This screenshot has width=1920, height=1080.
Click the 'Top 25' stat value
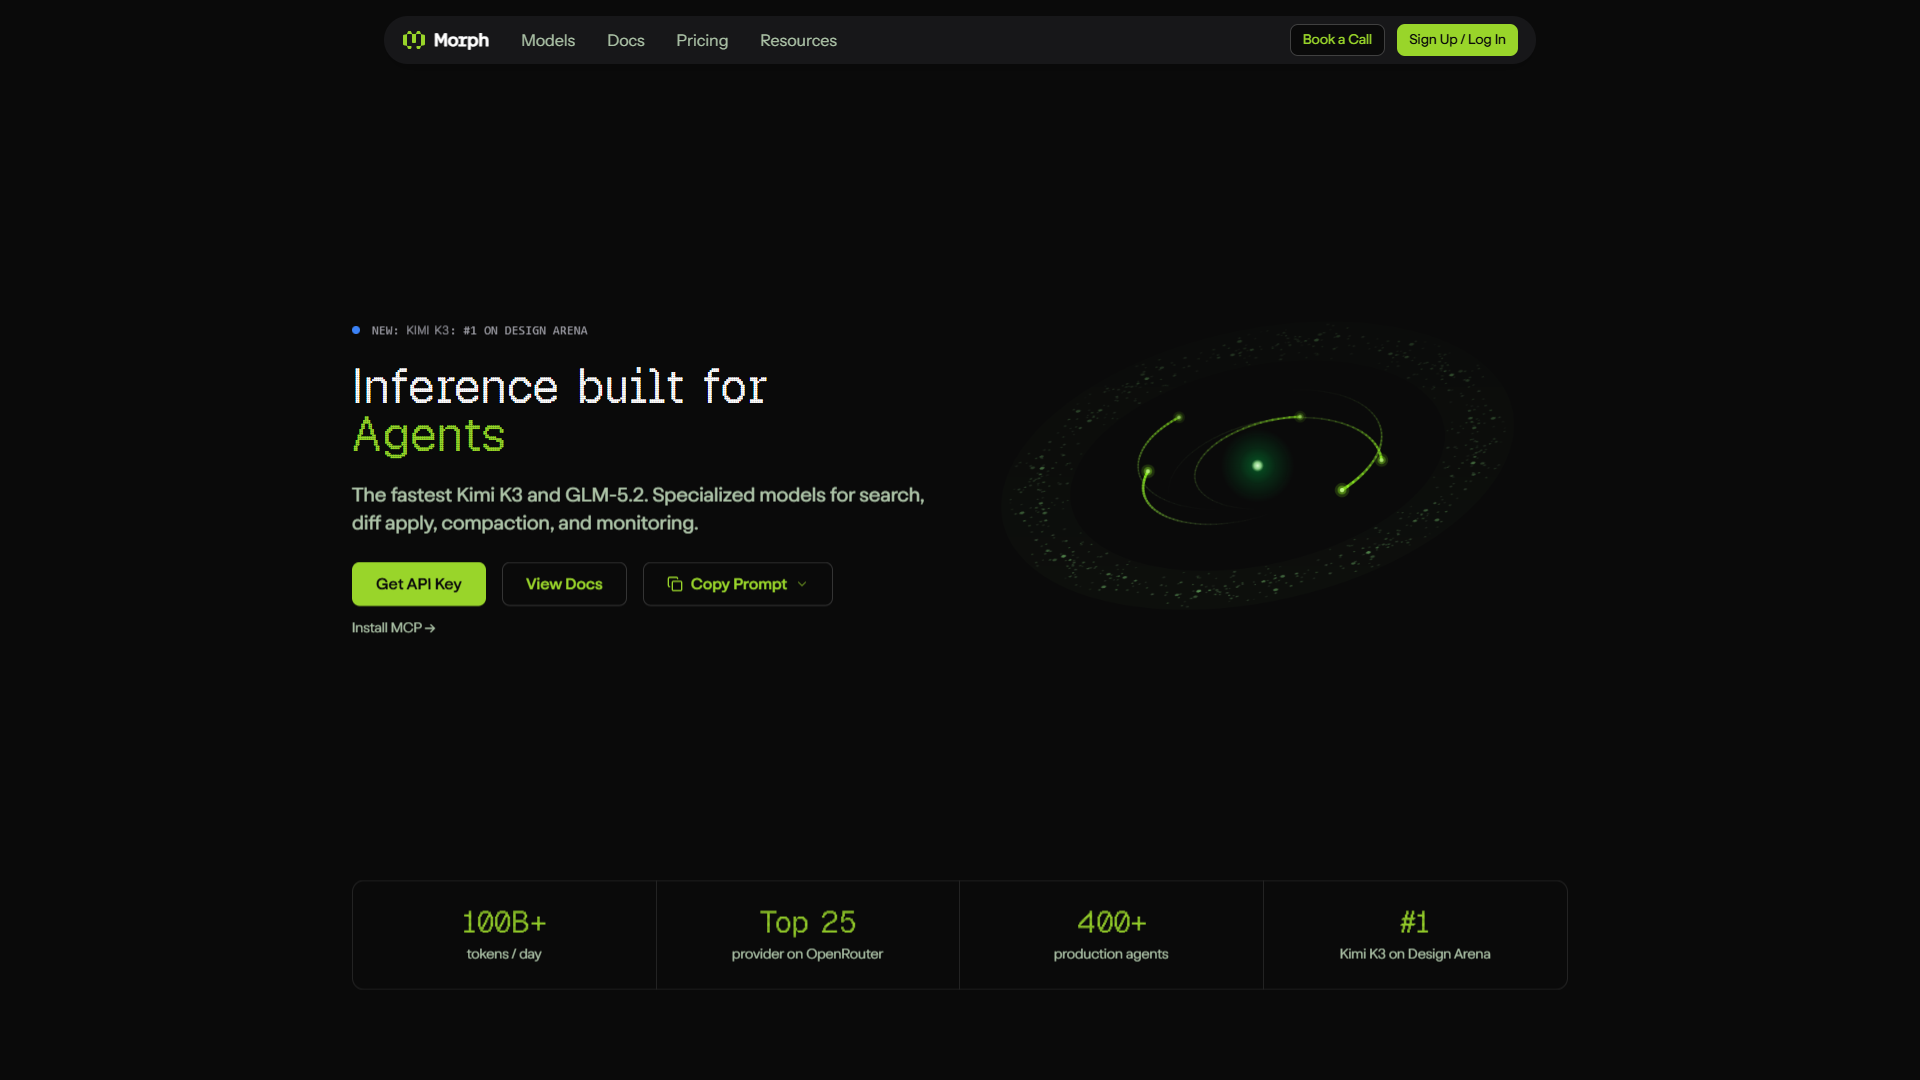coord(808,922)
